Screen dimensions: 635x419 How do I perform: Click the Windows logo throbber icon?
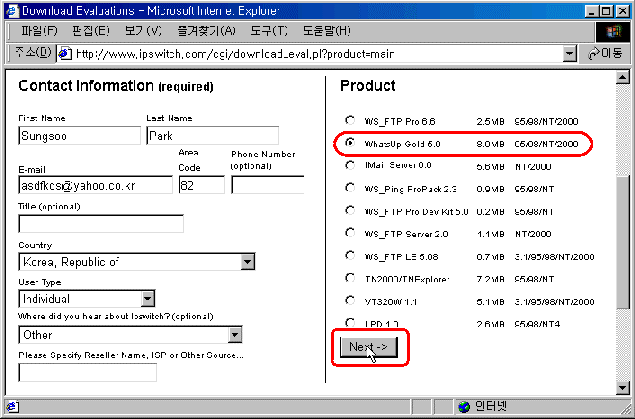pyautogui.click(x=613, y=31)
